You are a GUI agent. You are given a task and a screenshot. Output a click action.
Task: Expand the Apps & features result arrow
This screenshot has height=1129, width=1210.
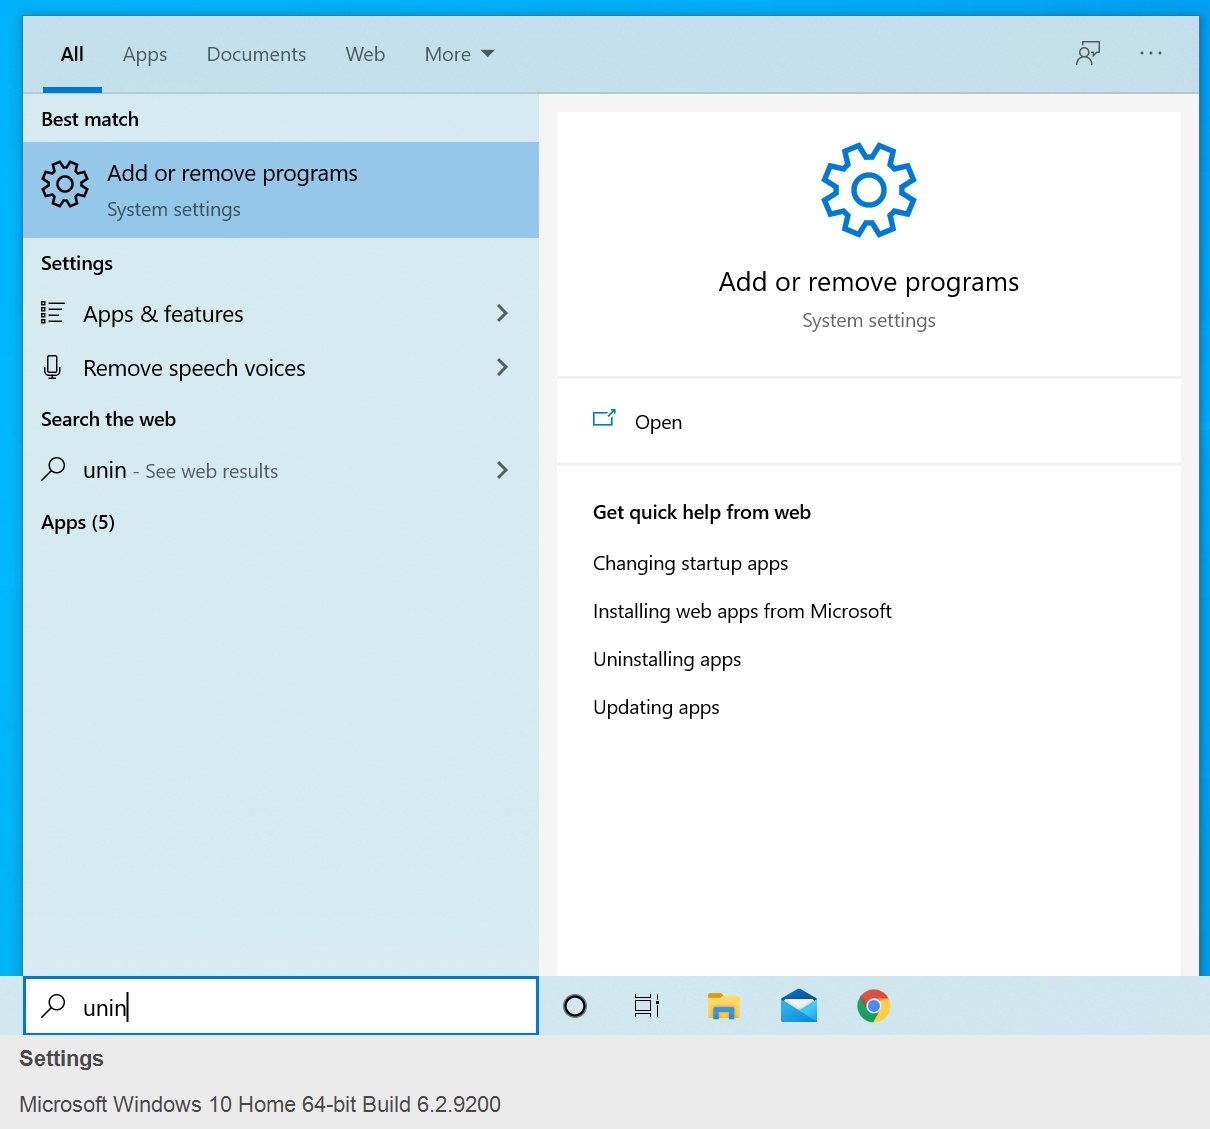point(502,314)
